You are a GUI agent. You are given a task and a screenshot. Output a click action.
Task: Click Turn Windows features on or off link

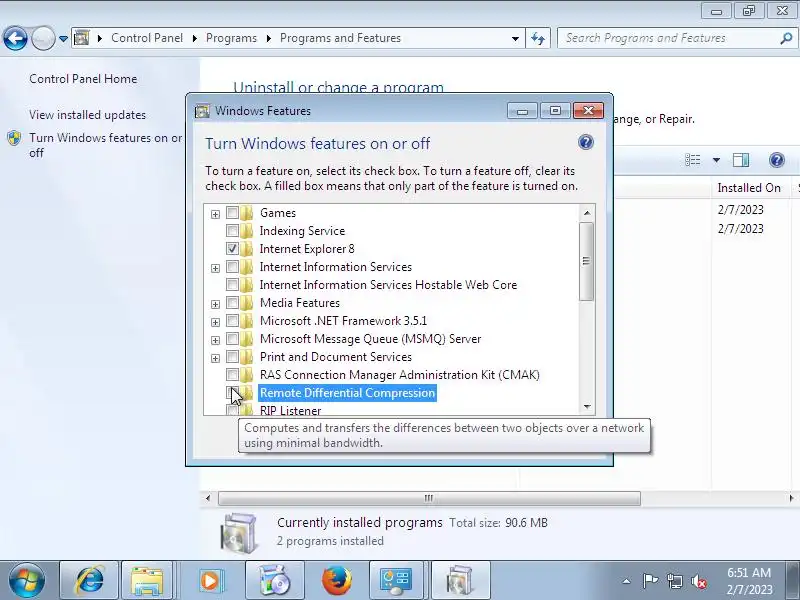(x=105, y=145)
